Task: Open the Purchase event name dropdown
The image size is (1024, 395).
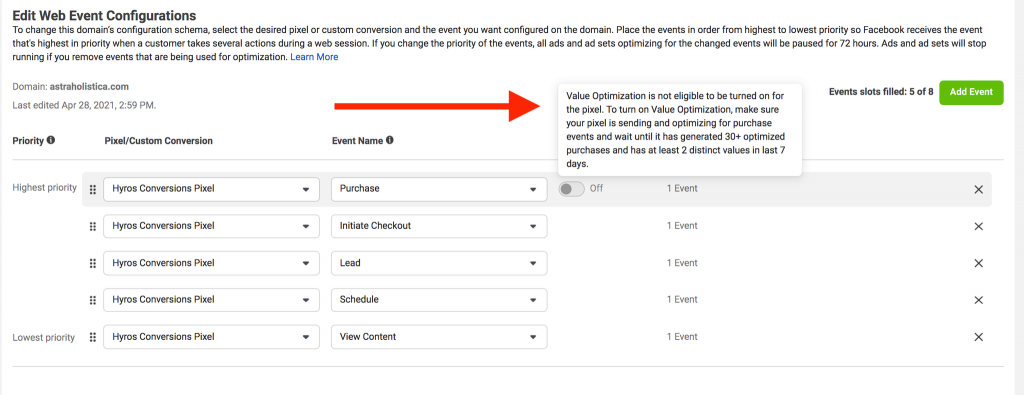Action: pos(439,189)
